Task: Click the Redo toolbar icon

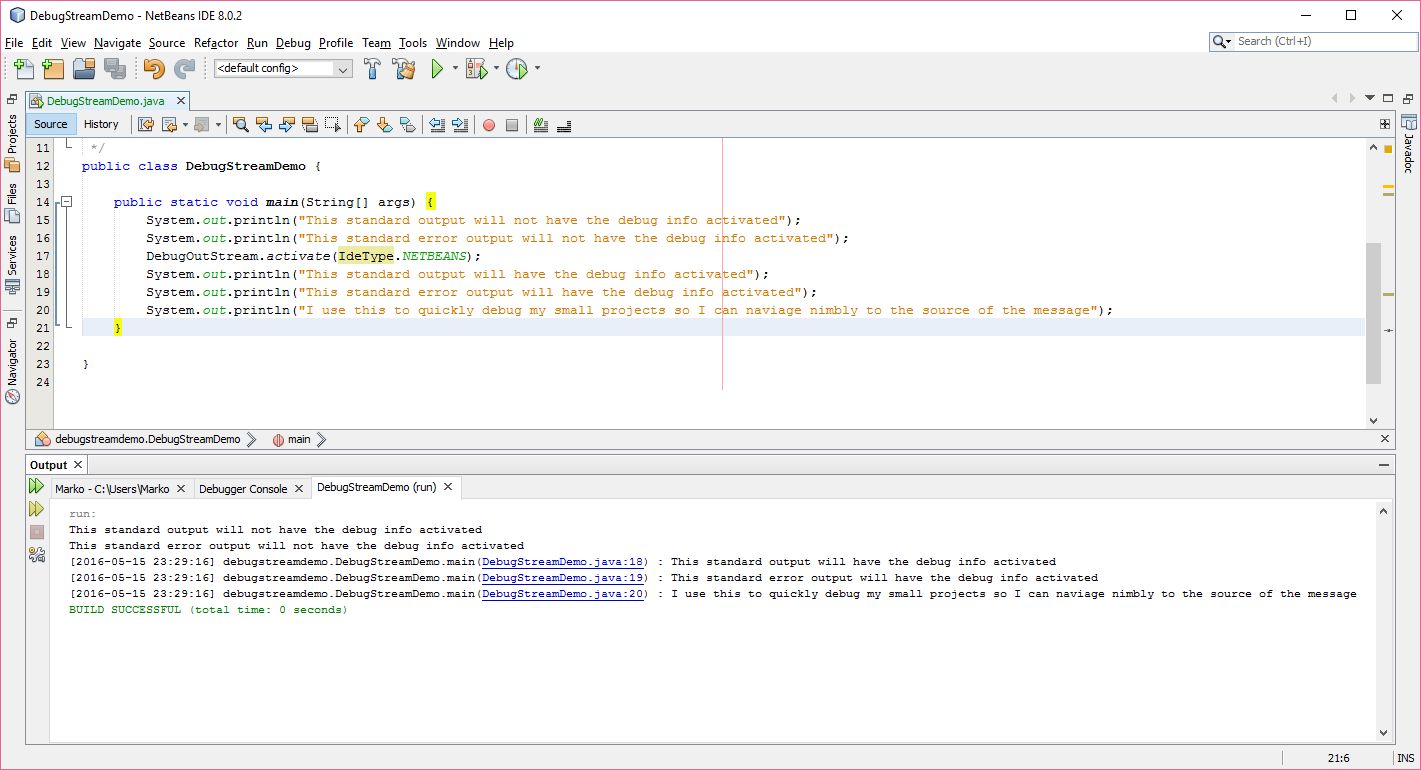Action: [x=185, y=68]
